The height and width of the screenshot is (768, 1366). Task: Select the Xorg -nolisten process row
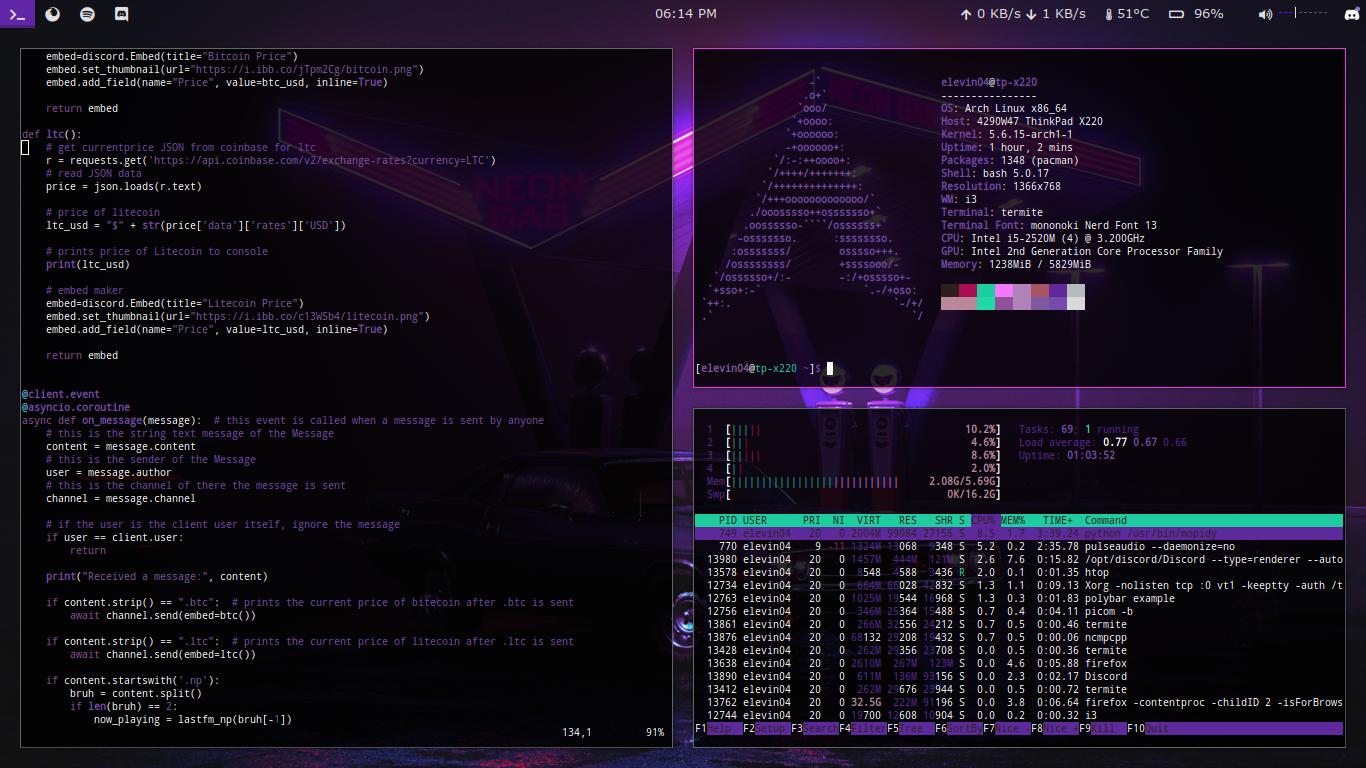pos(1019,586)
